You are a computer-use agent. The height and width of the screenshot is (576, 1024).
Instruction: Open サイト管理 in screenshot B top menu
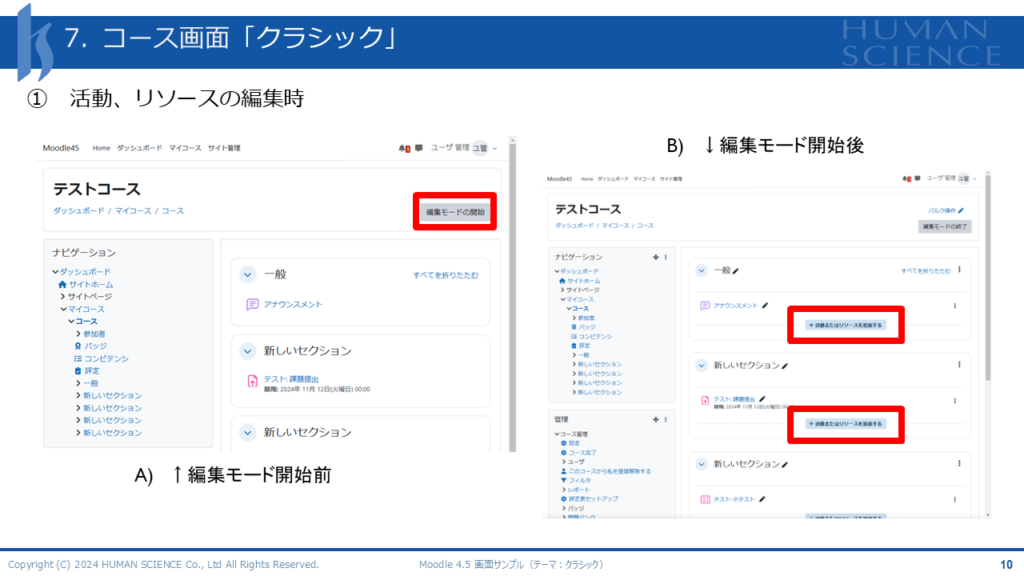(671, 178)
